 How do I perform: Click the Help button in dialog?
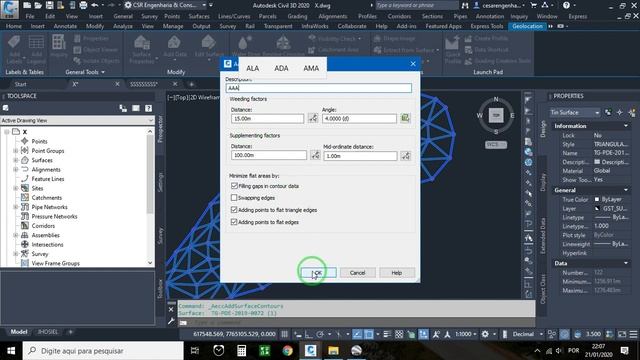(397, 273)
